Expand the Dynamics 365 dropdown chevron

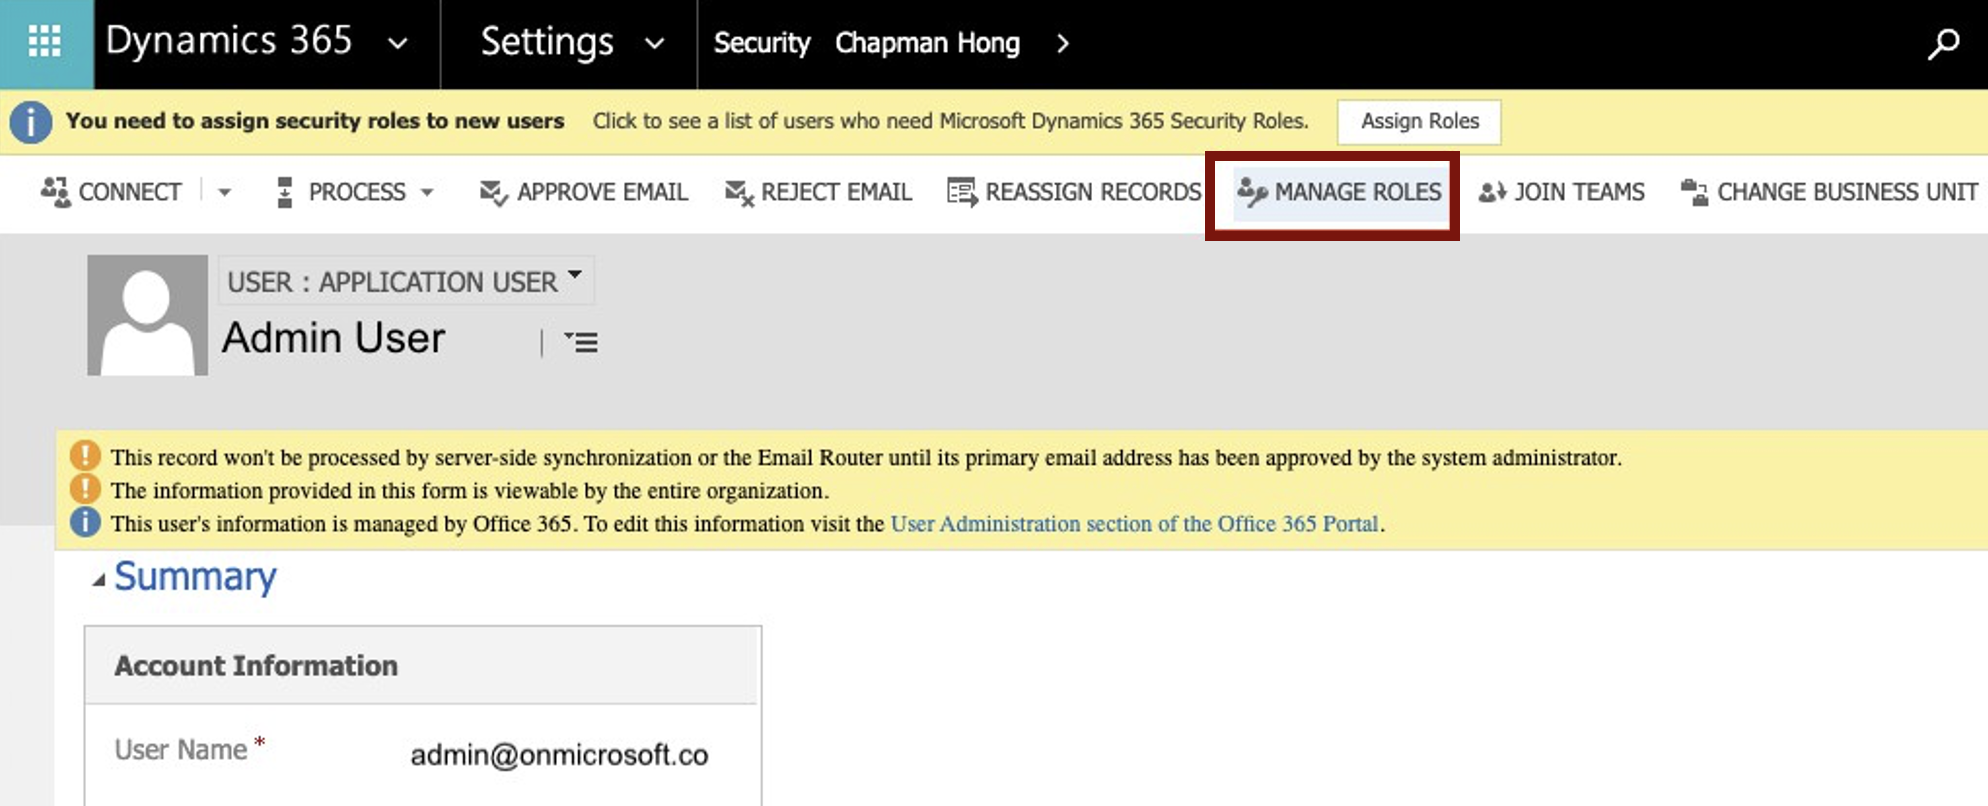tap(397, 44)
